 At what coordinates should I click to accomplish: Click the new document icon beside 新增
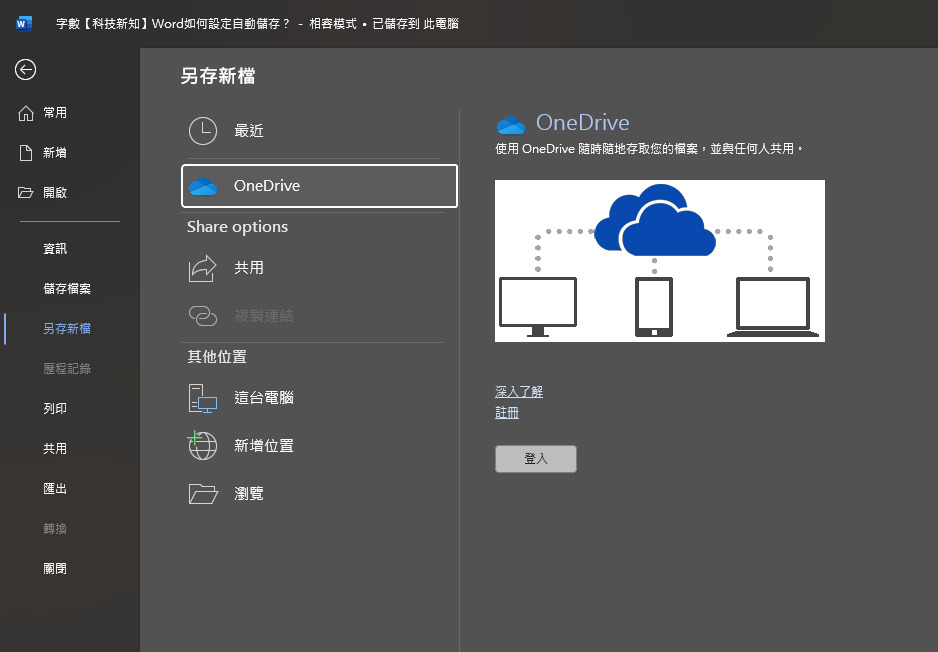coord(26,153)
